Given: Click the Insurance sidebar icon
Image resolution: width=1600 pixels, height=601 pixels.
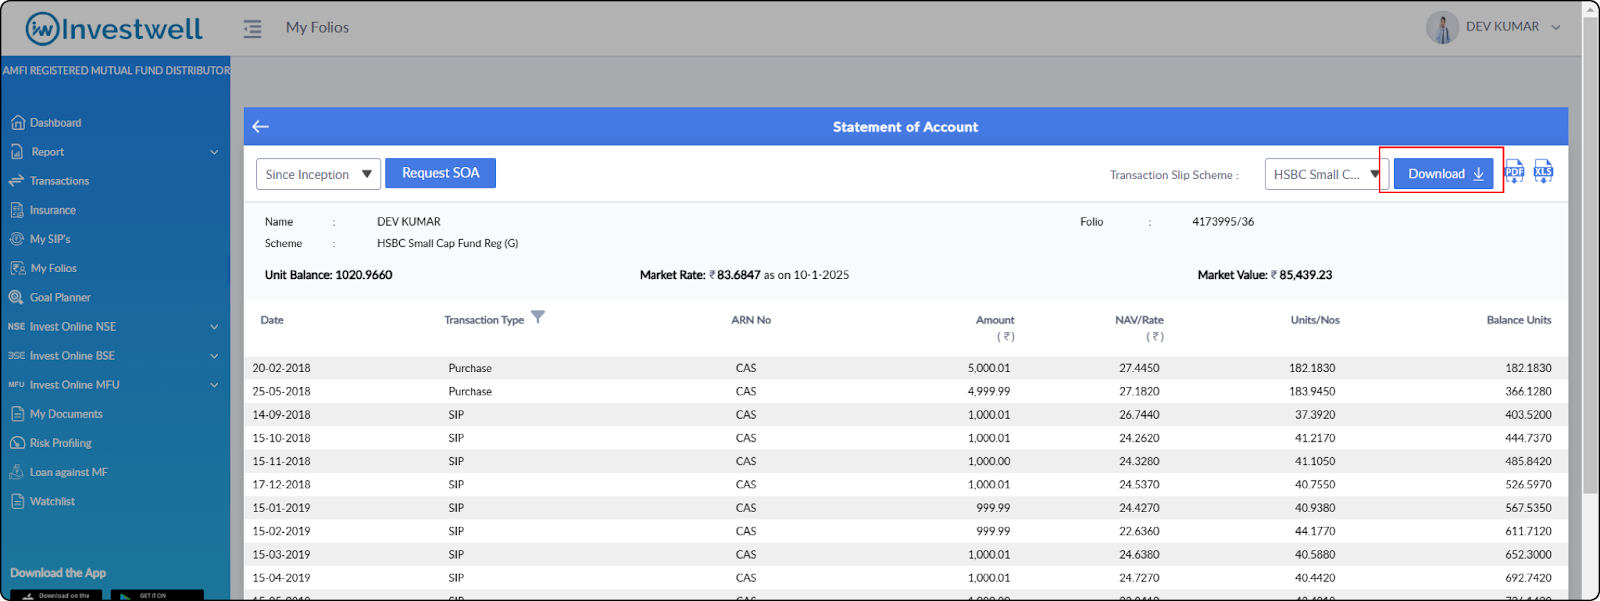Looking at the screenshot, I should [x=17, y=210].
